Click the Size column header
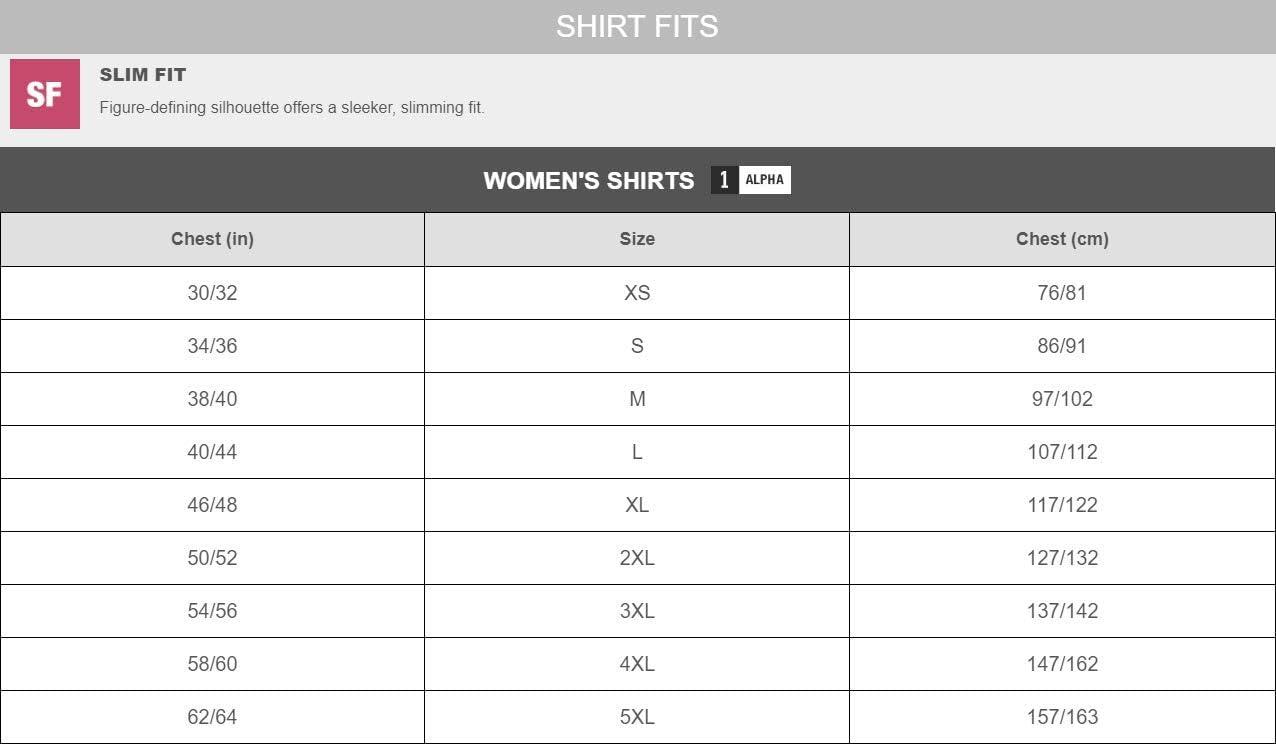This screenshot has width=1276, height=744. [x=637, y=239]
